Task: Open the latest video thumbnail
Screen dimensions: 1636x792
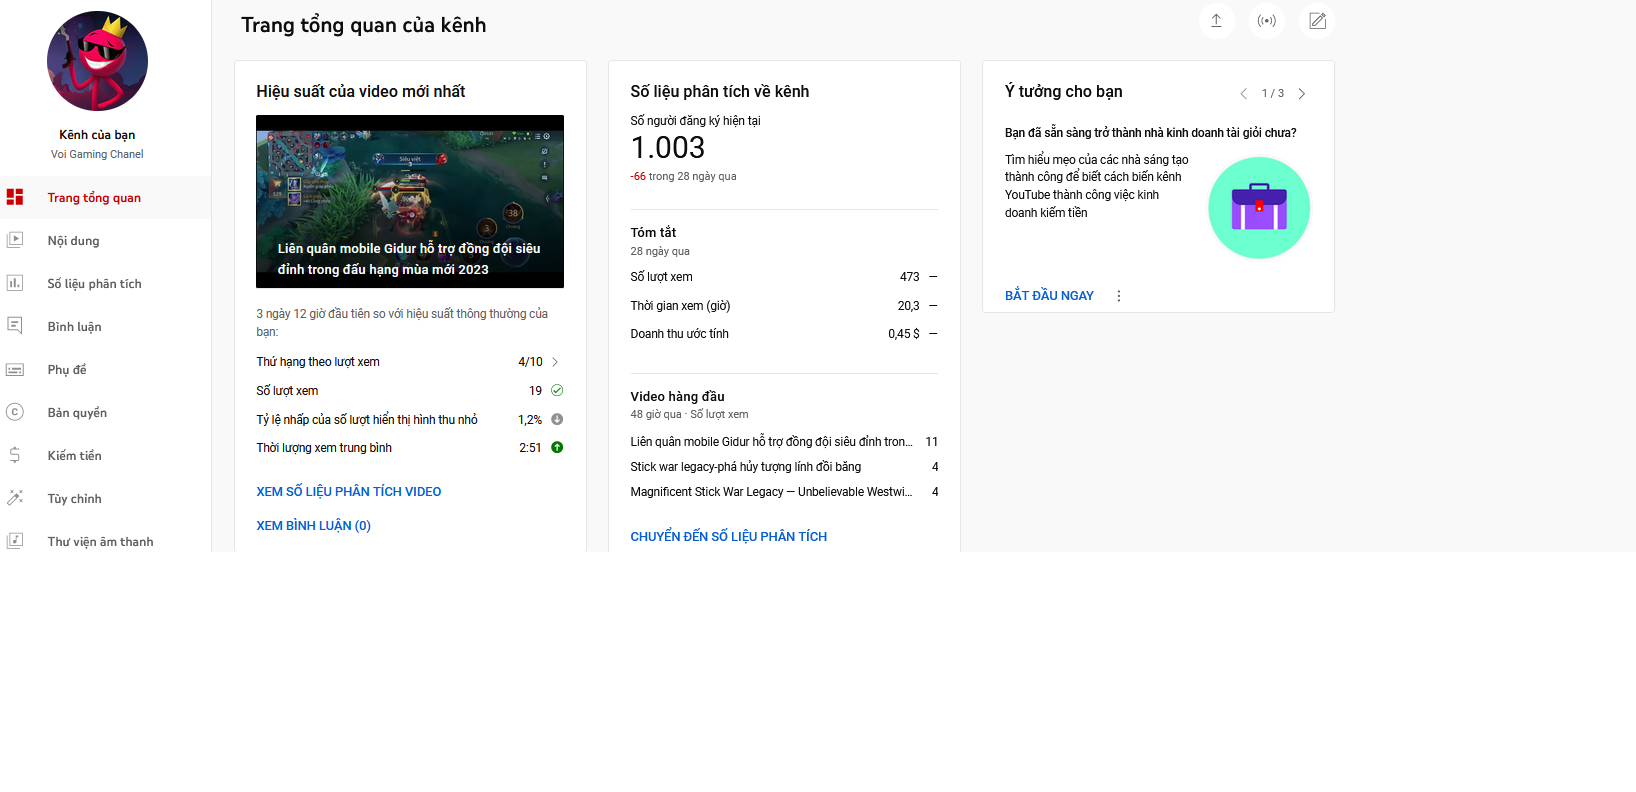Action: pos(409,201)
